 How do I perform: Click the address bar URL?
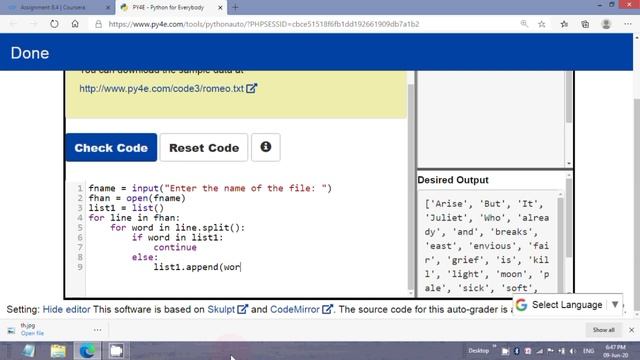tap(264, 24)
